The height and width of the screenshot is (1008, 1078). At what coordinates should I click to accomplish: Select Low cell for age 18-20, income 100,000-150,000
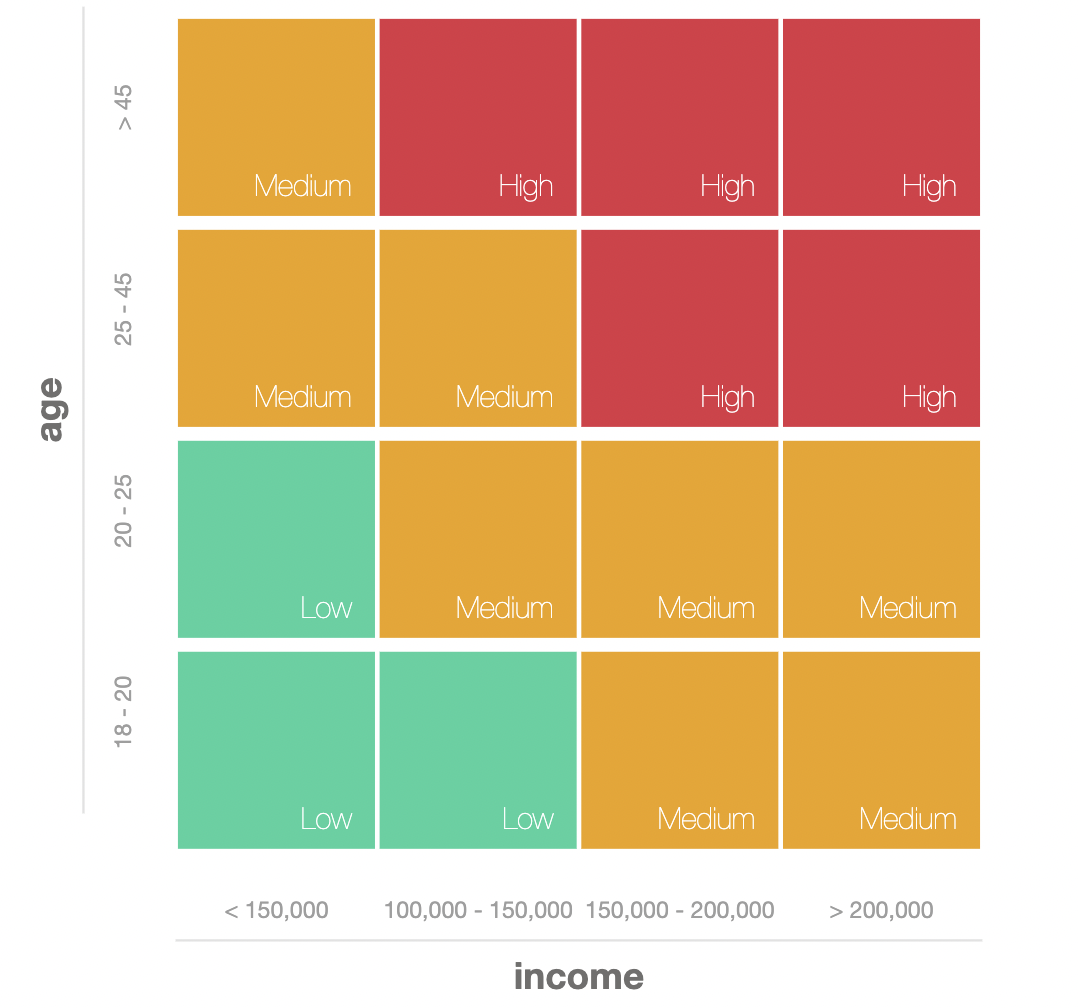pos(478,750)
